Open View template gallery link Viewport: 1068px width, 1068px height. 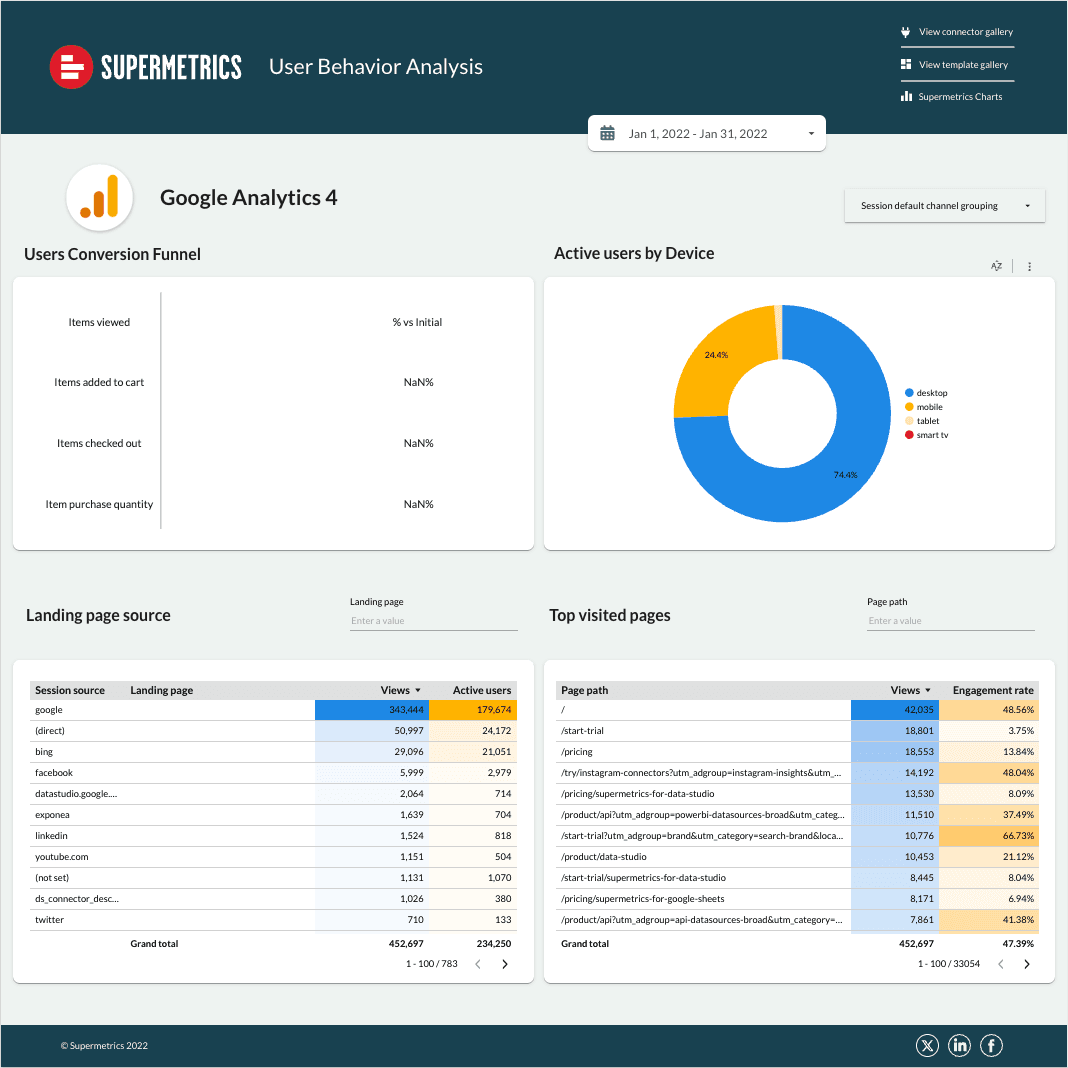pyautogui.click(x=962, y=65)
